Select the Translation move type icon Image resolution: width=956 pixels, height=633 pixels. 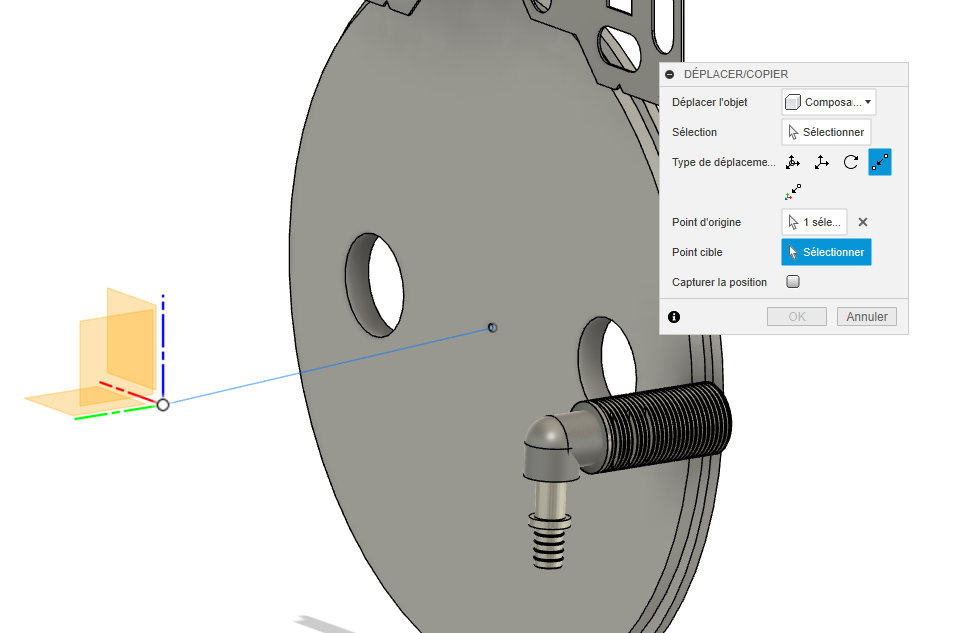[822, 162]
